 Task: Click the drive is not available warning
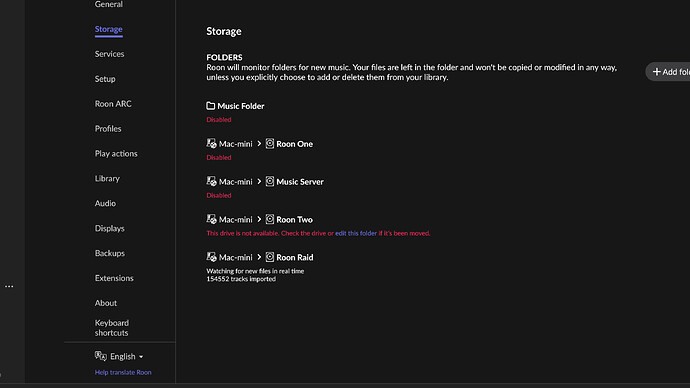(318, 233)
